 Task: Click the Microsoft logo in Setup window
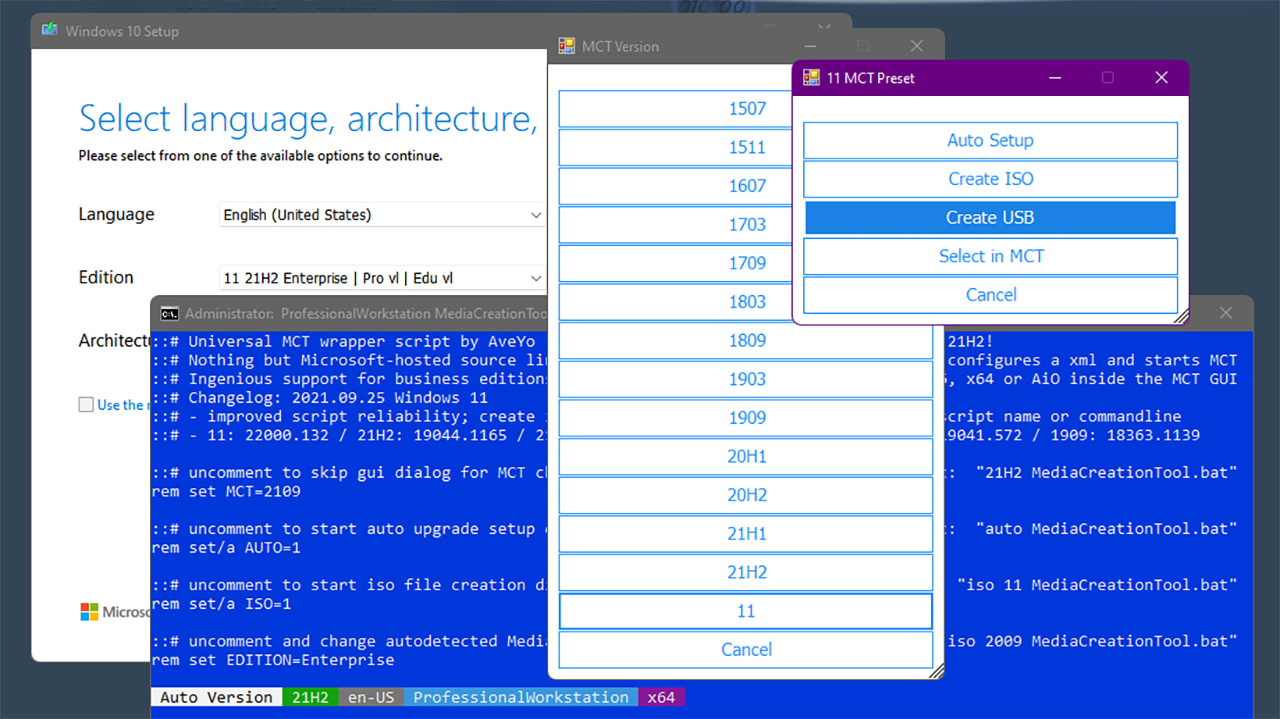click(x=89, y=611)
